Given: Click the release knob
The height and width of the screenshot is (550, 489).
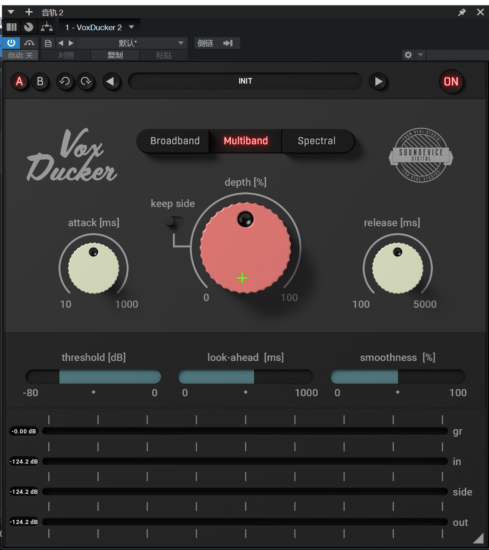Looking at the screenshot, I should point(397,268).
